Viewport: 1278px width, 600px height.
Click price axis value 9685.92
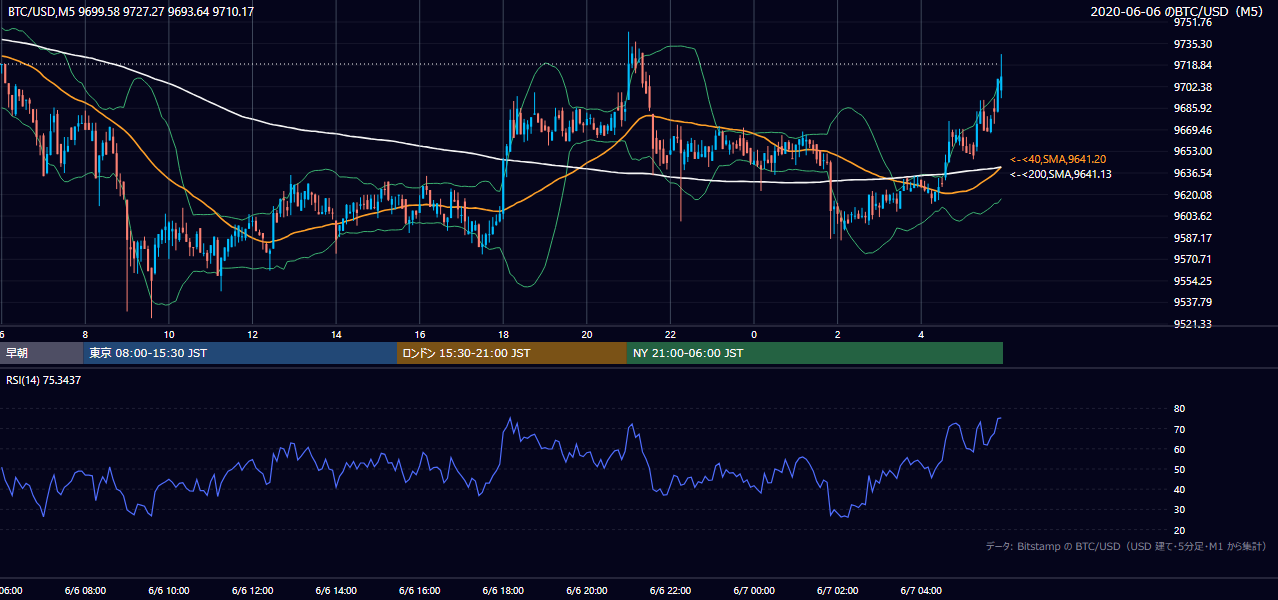1192,108
